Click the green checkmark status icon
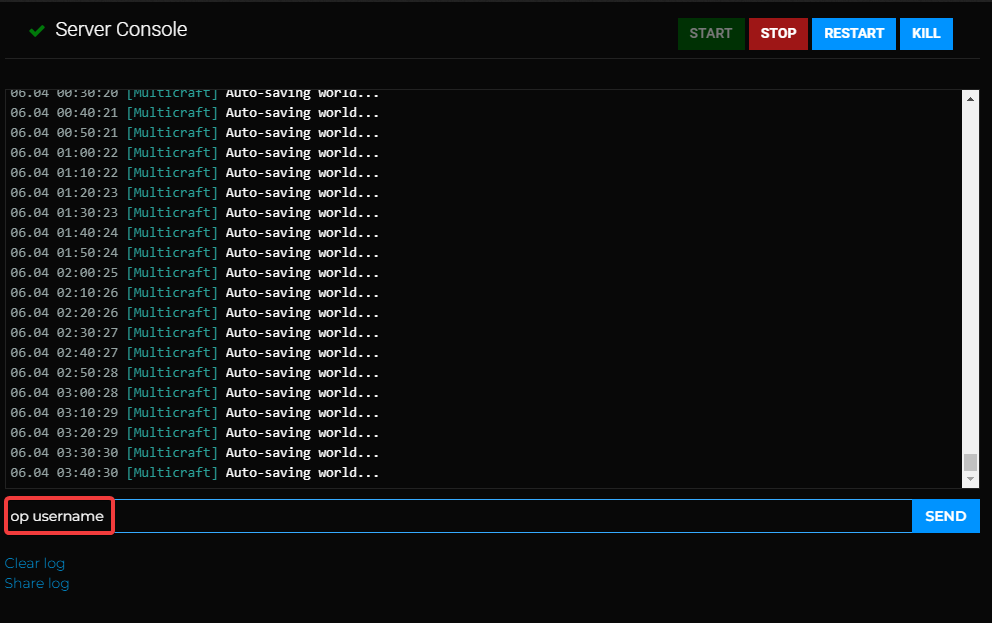 point(37,30)
